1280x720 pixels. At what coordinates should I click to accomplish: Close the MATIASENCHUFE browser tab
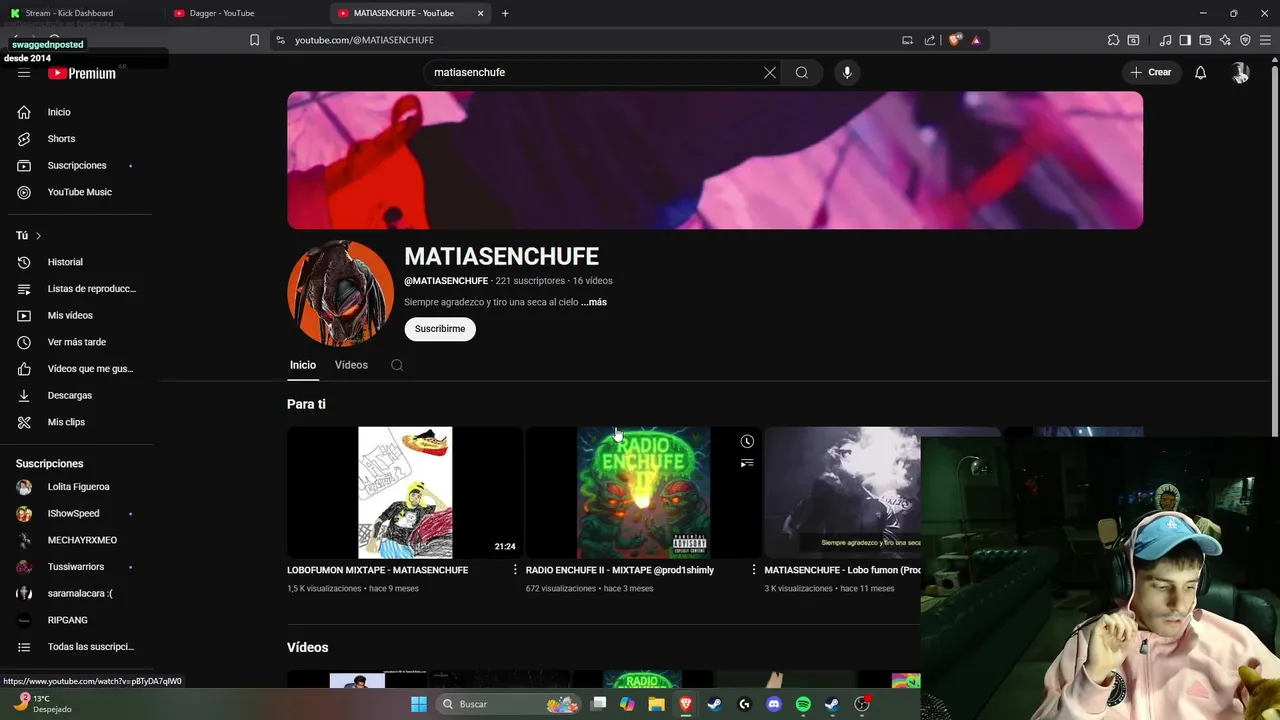(480, 13)
